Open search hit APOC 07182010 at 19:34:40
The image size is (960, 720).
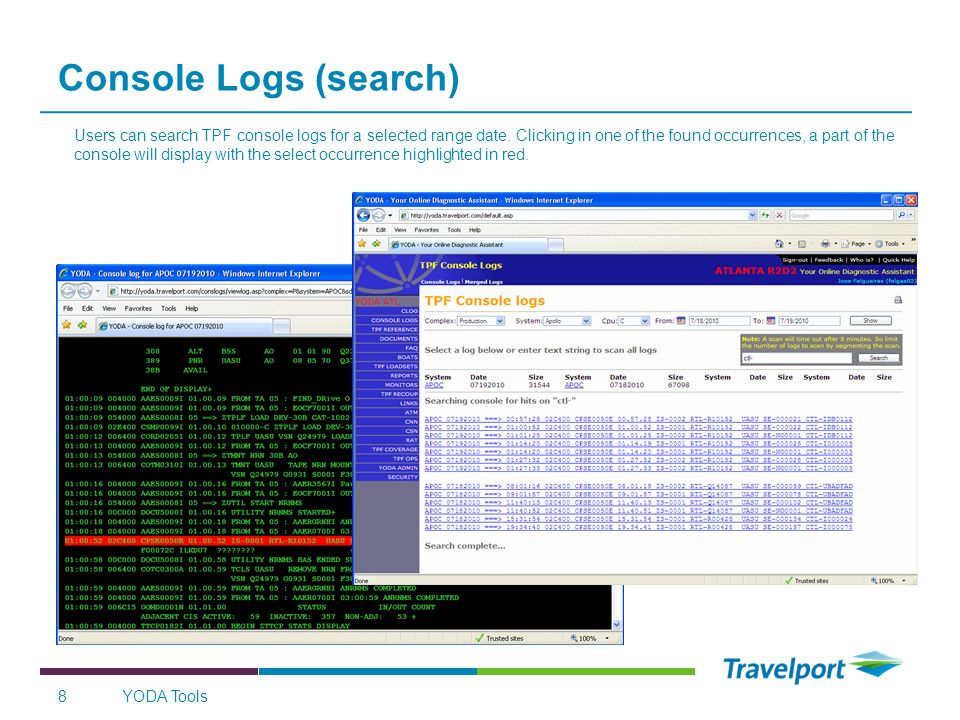click(x=638, y=527)
